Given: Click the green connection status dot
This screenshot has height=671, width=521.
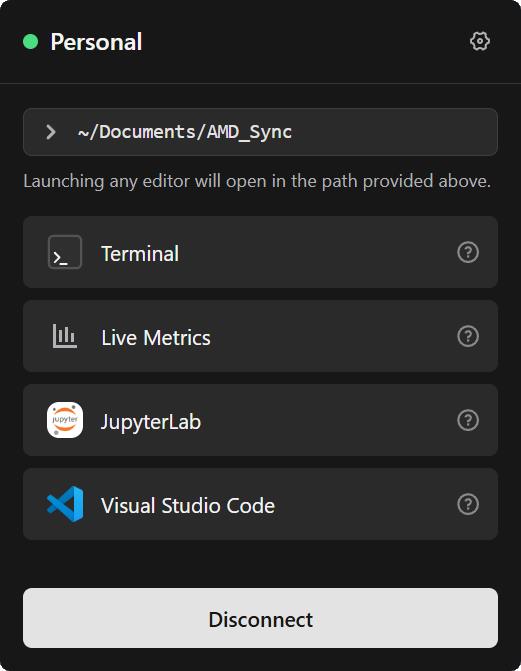Looking at the screenshot, I should [x=30, y=42].
